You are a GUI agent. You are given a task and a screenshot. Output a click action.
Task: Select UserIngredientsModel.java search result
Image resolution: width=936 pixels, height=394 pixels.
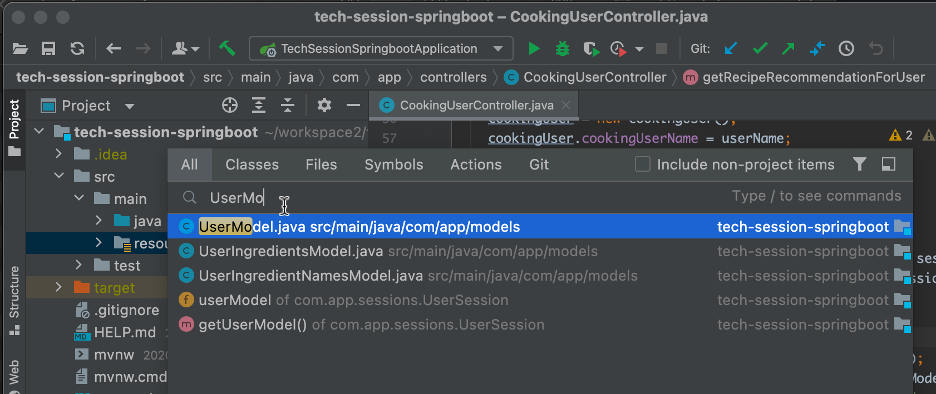pyautogui.click(x=540, y=251)
